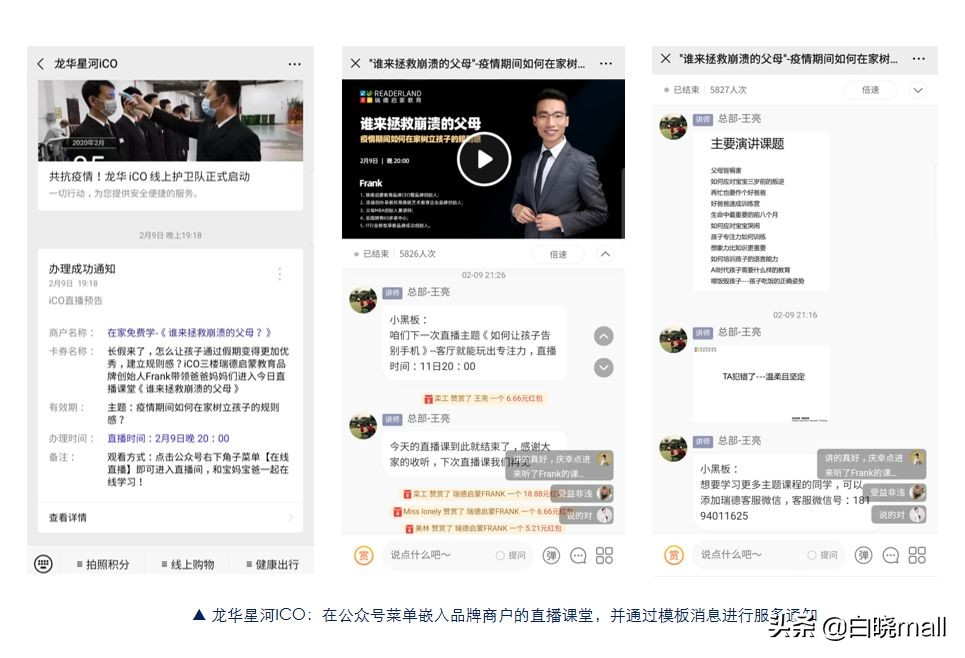Open the grid menu icon on the right screen

pyautogui.click(x=918, y=555)
